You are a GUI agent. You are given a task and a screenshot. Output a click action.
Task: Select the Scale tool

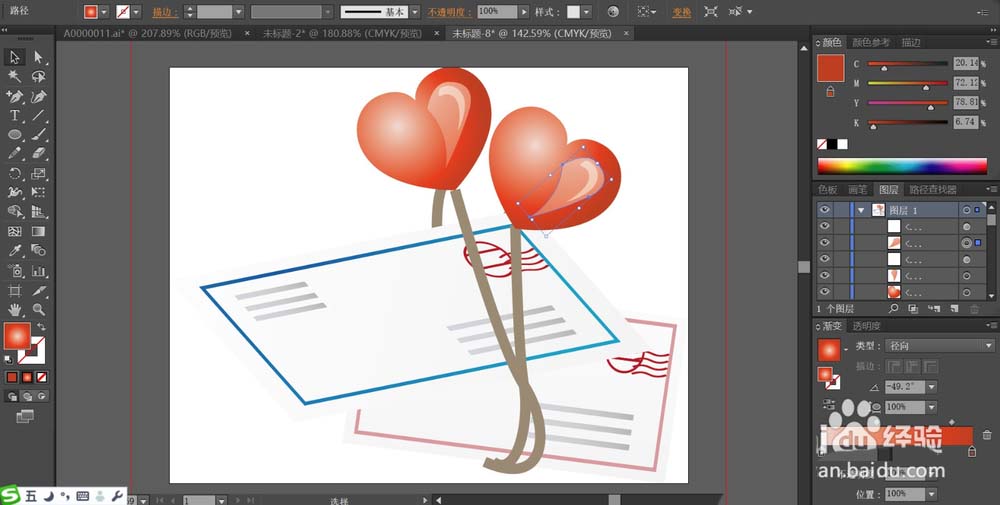(38, 173)
